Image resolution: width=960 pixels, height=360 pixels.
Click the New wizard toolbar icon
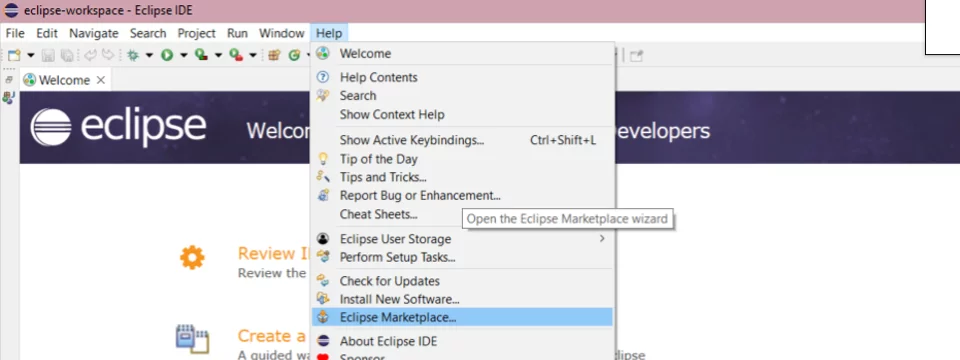[x=14, y=55]
